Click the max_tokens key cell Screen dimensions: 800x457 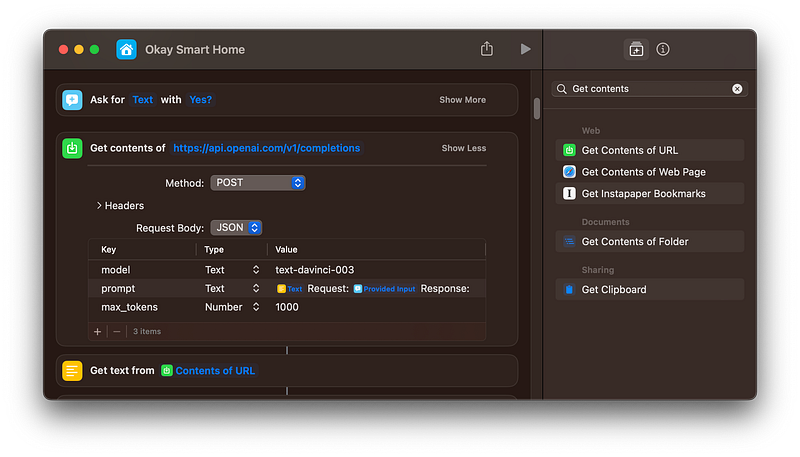click(x=129, y=307)
